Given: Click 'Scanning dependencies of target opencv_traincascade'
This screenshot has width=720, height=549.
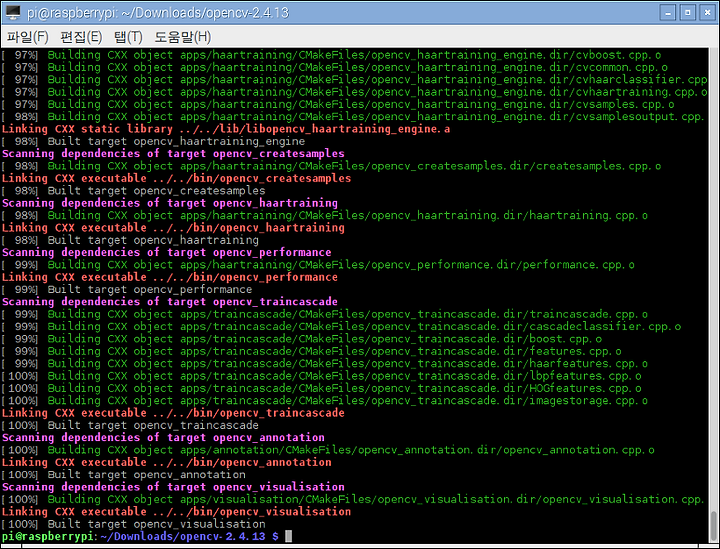Looking at the screenshot, I should (170, 302).
